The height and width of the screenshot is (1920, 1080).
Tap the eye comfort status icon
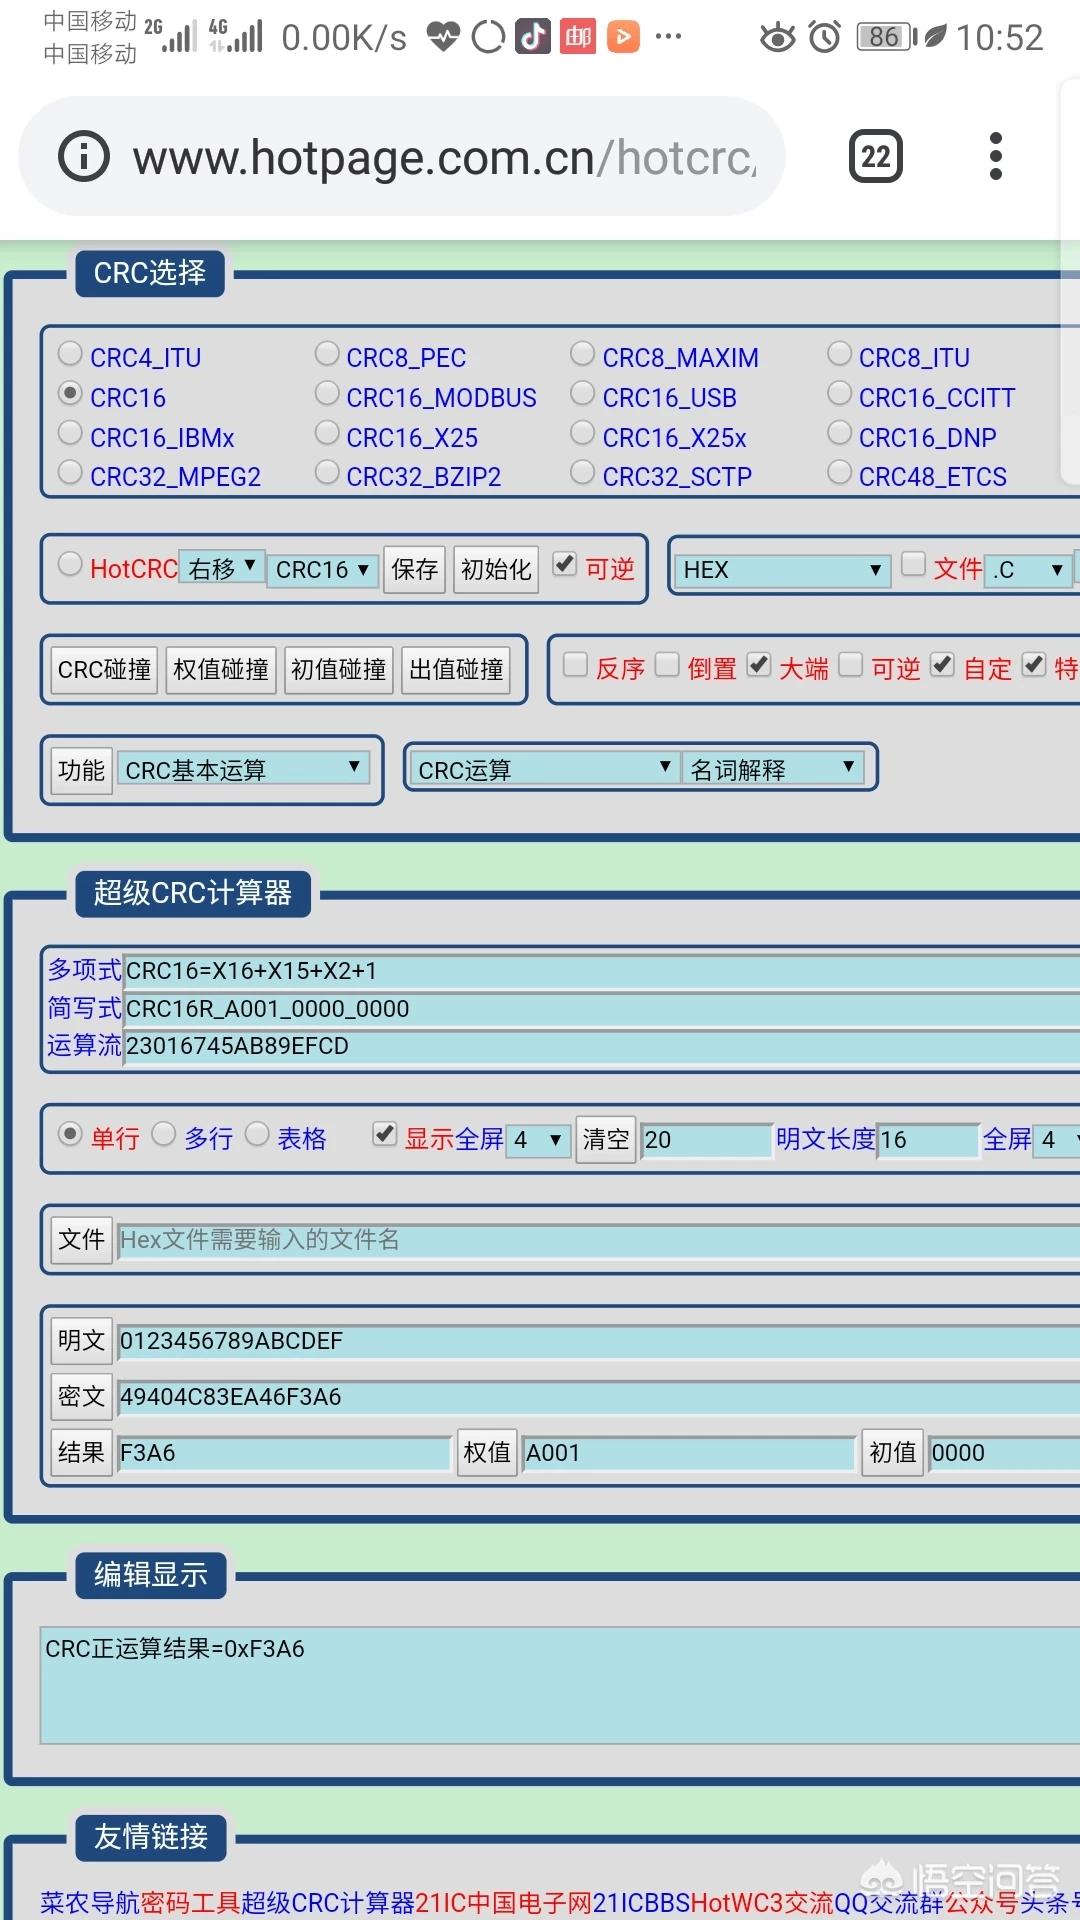(x=777, y=37)
